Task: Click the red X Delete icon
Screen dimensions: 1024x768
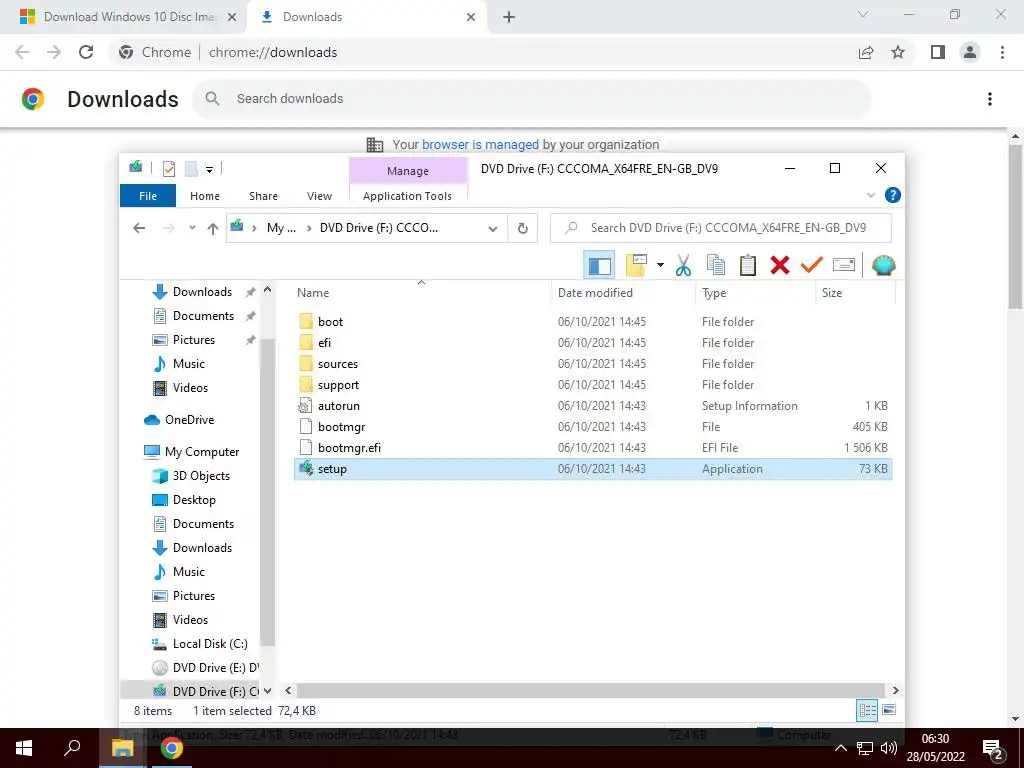Action: pyautogui.click(x=780, y=265)
